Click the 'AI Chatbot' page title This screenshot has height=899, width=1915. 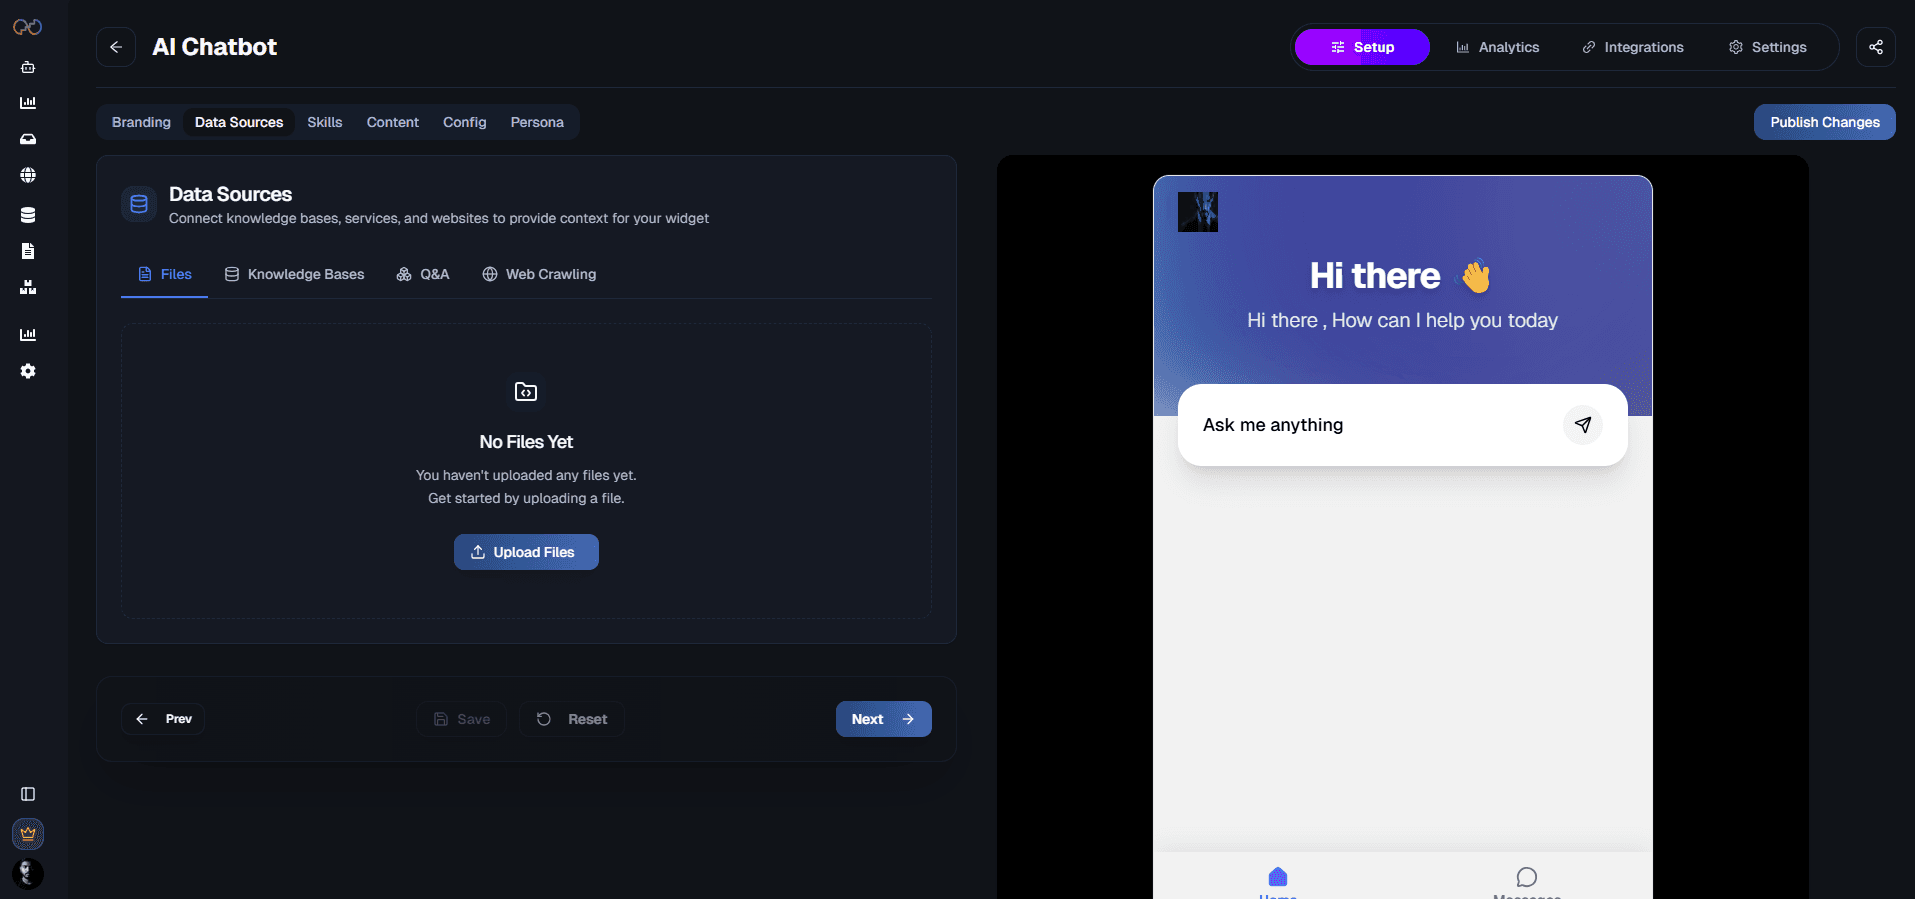coord(215,47)
